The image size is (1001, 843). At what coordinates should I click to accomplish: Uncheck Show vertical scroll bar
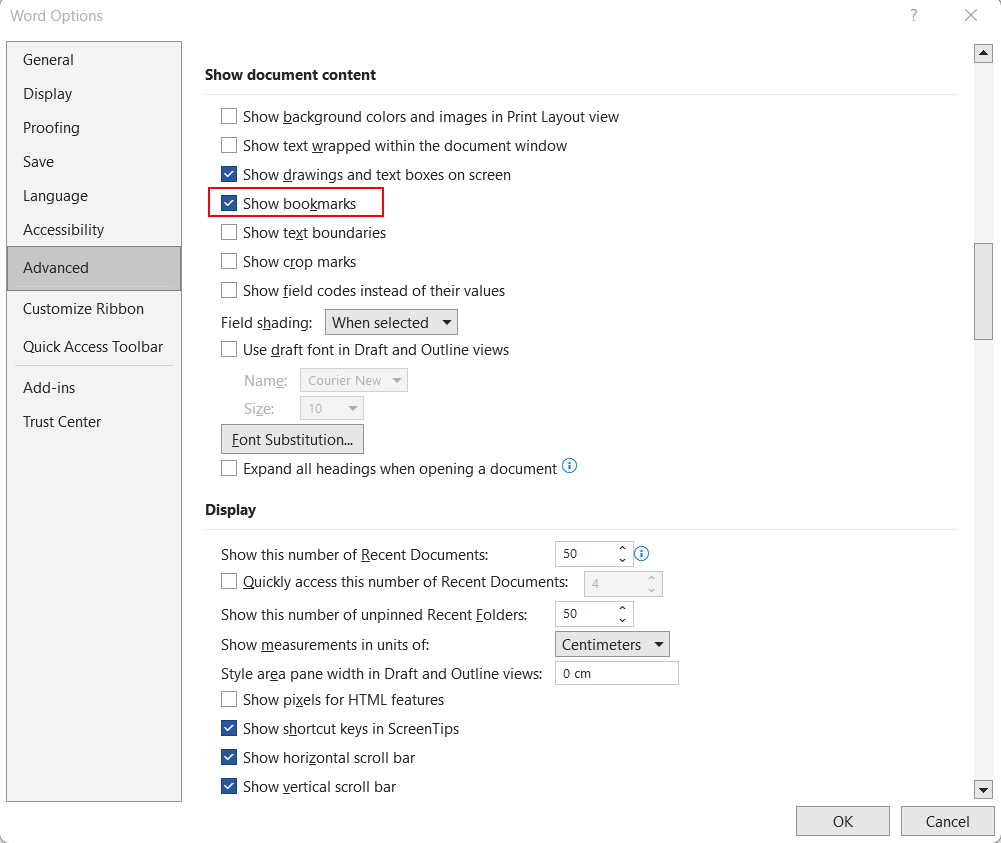(x=229, y=786)
